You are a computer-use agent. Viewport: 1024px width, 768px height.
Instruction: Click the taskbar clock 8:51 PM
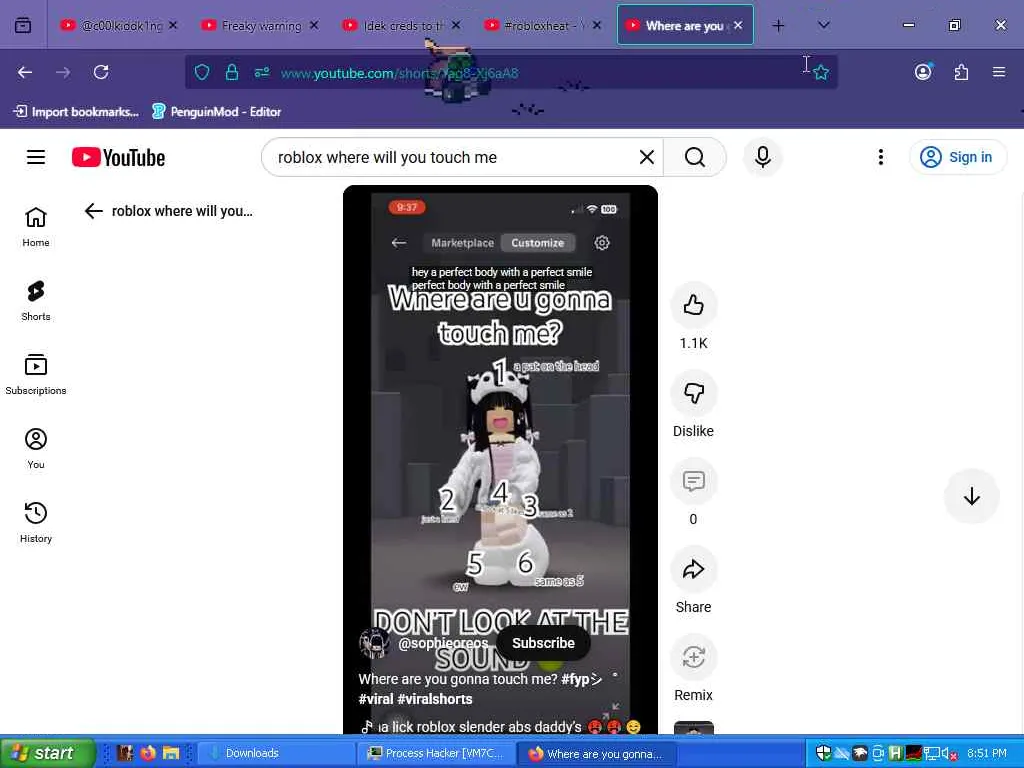(x=987, y=753)
